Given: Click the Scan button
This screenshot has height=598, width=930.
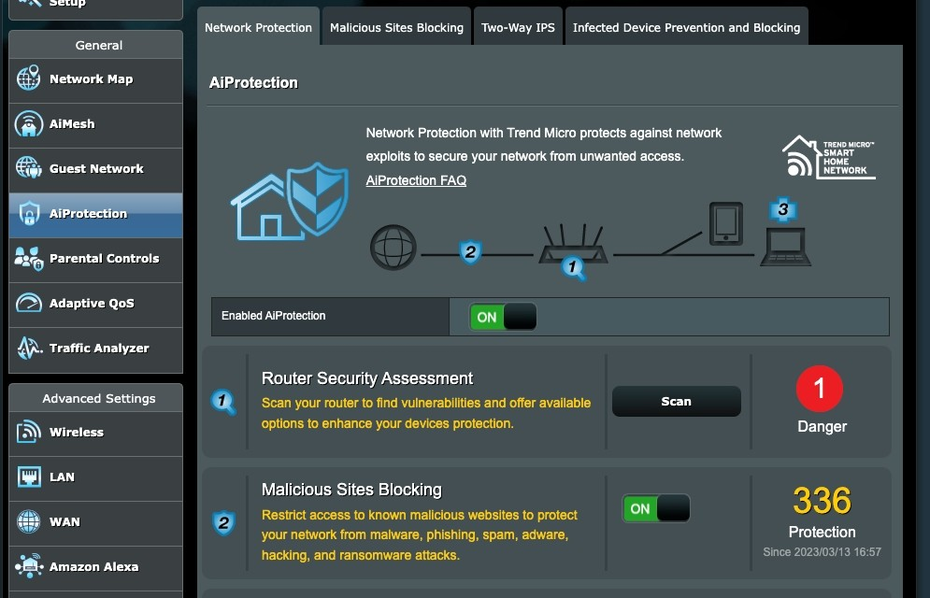Looking at the screenshot, I should click(676, 402).
